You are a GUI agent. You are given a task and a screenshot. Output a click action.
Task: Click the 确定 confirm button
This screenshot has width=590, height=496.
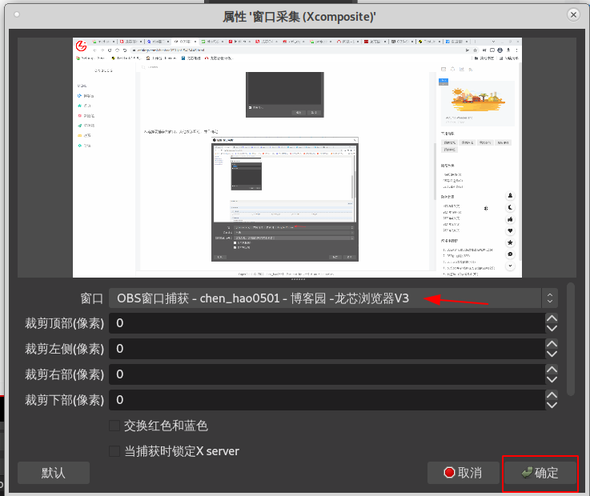[x=540, y=473]
